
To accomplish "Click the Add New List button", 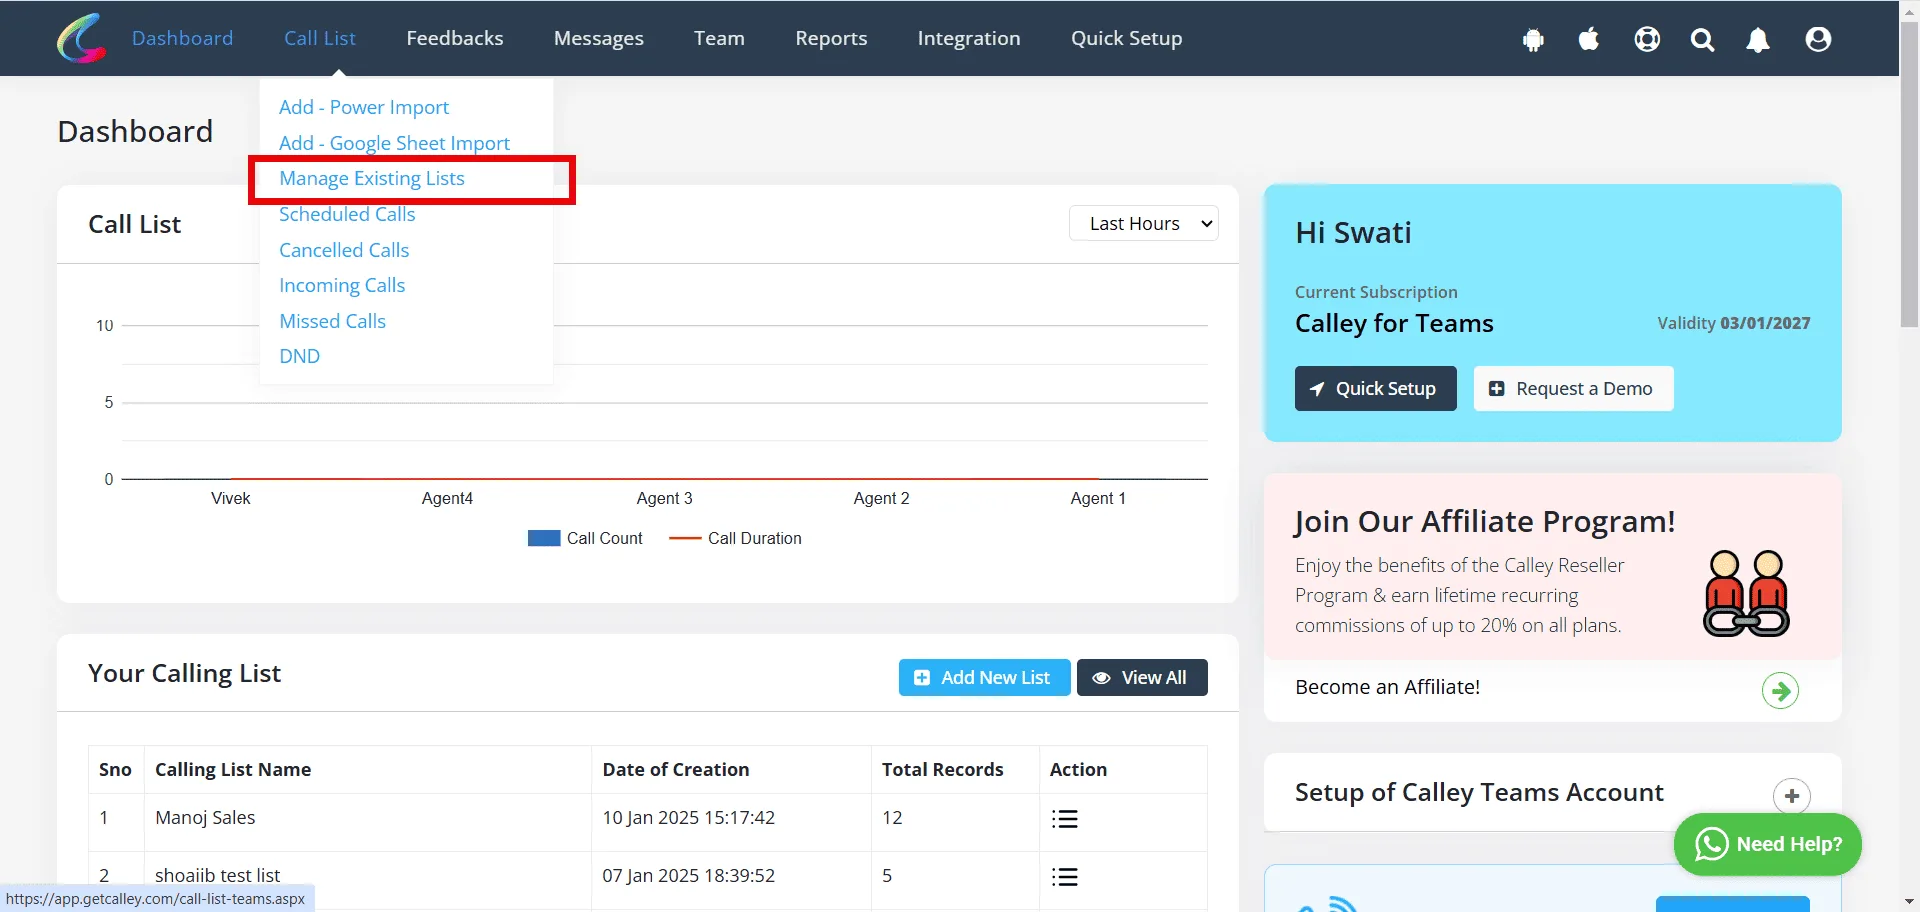I will pyautogui.click(x=984, y=677).
